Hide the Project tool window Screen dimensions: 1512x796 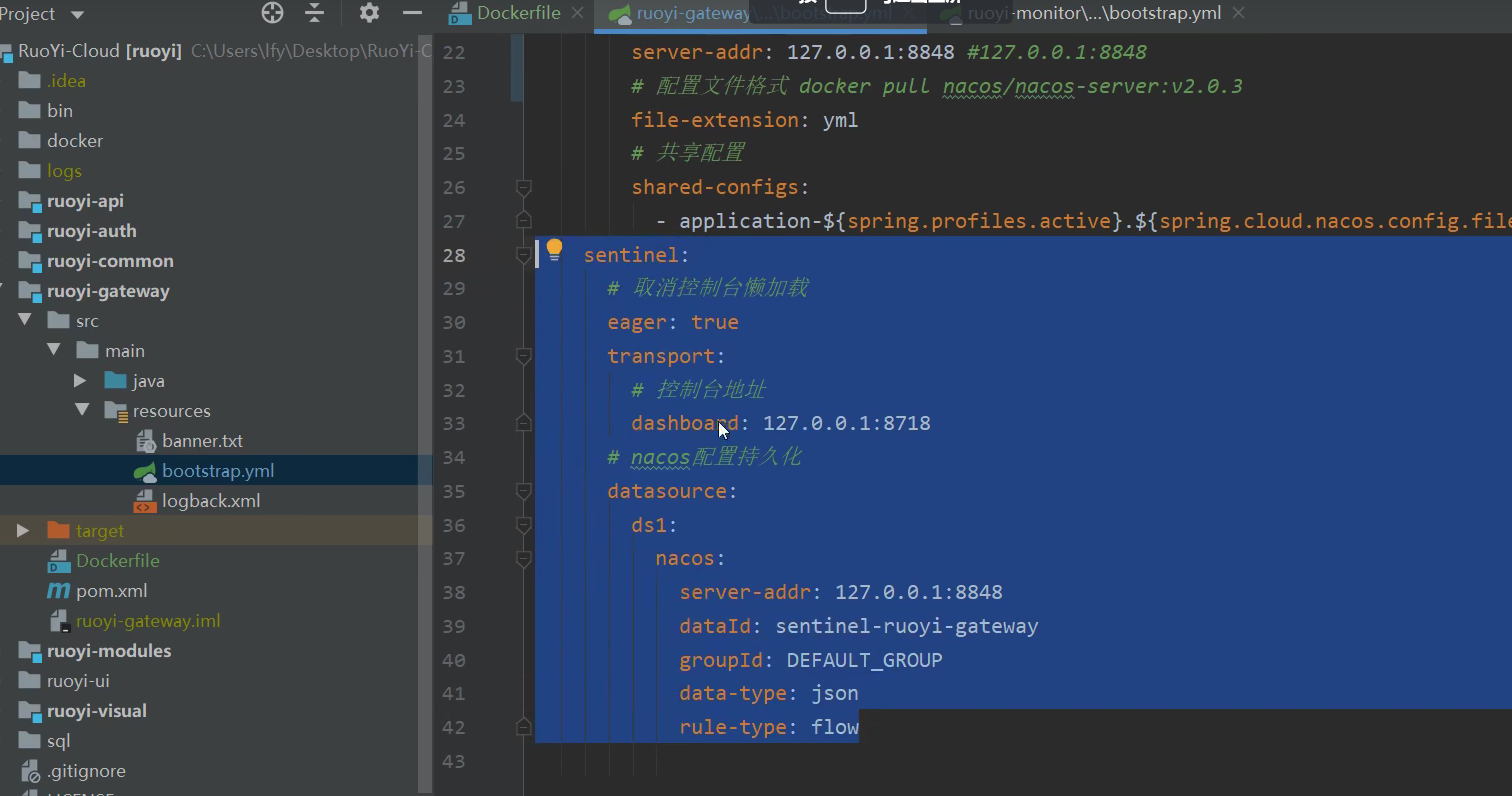[x=412, y=13]
